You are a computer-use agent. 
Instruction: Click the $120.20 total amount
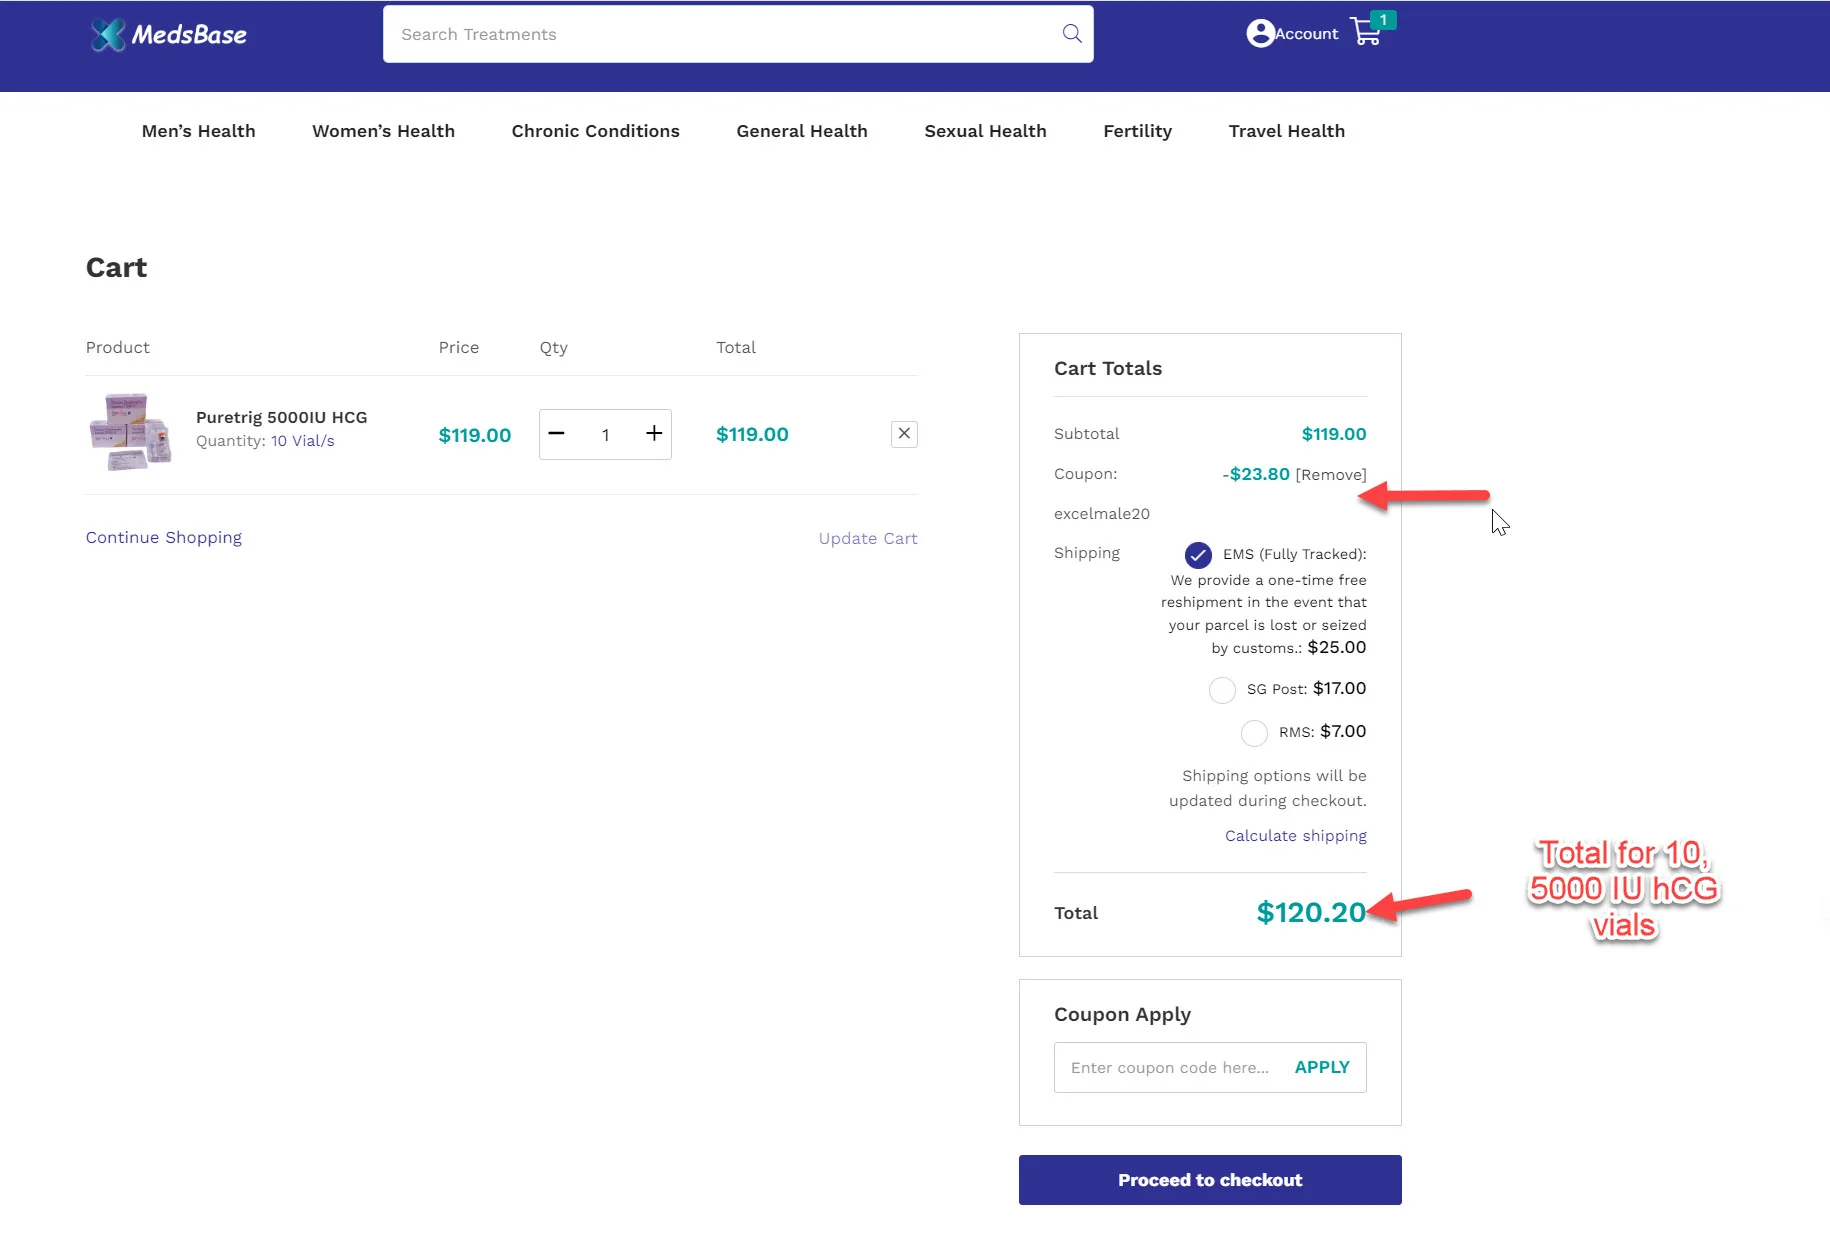click(x=1311, y=912)
